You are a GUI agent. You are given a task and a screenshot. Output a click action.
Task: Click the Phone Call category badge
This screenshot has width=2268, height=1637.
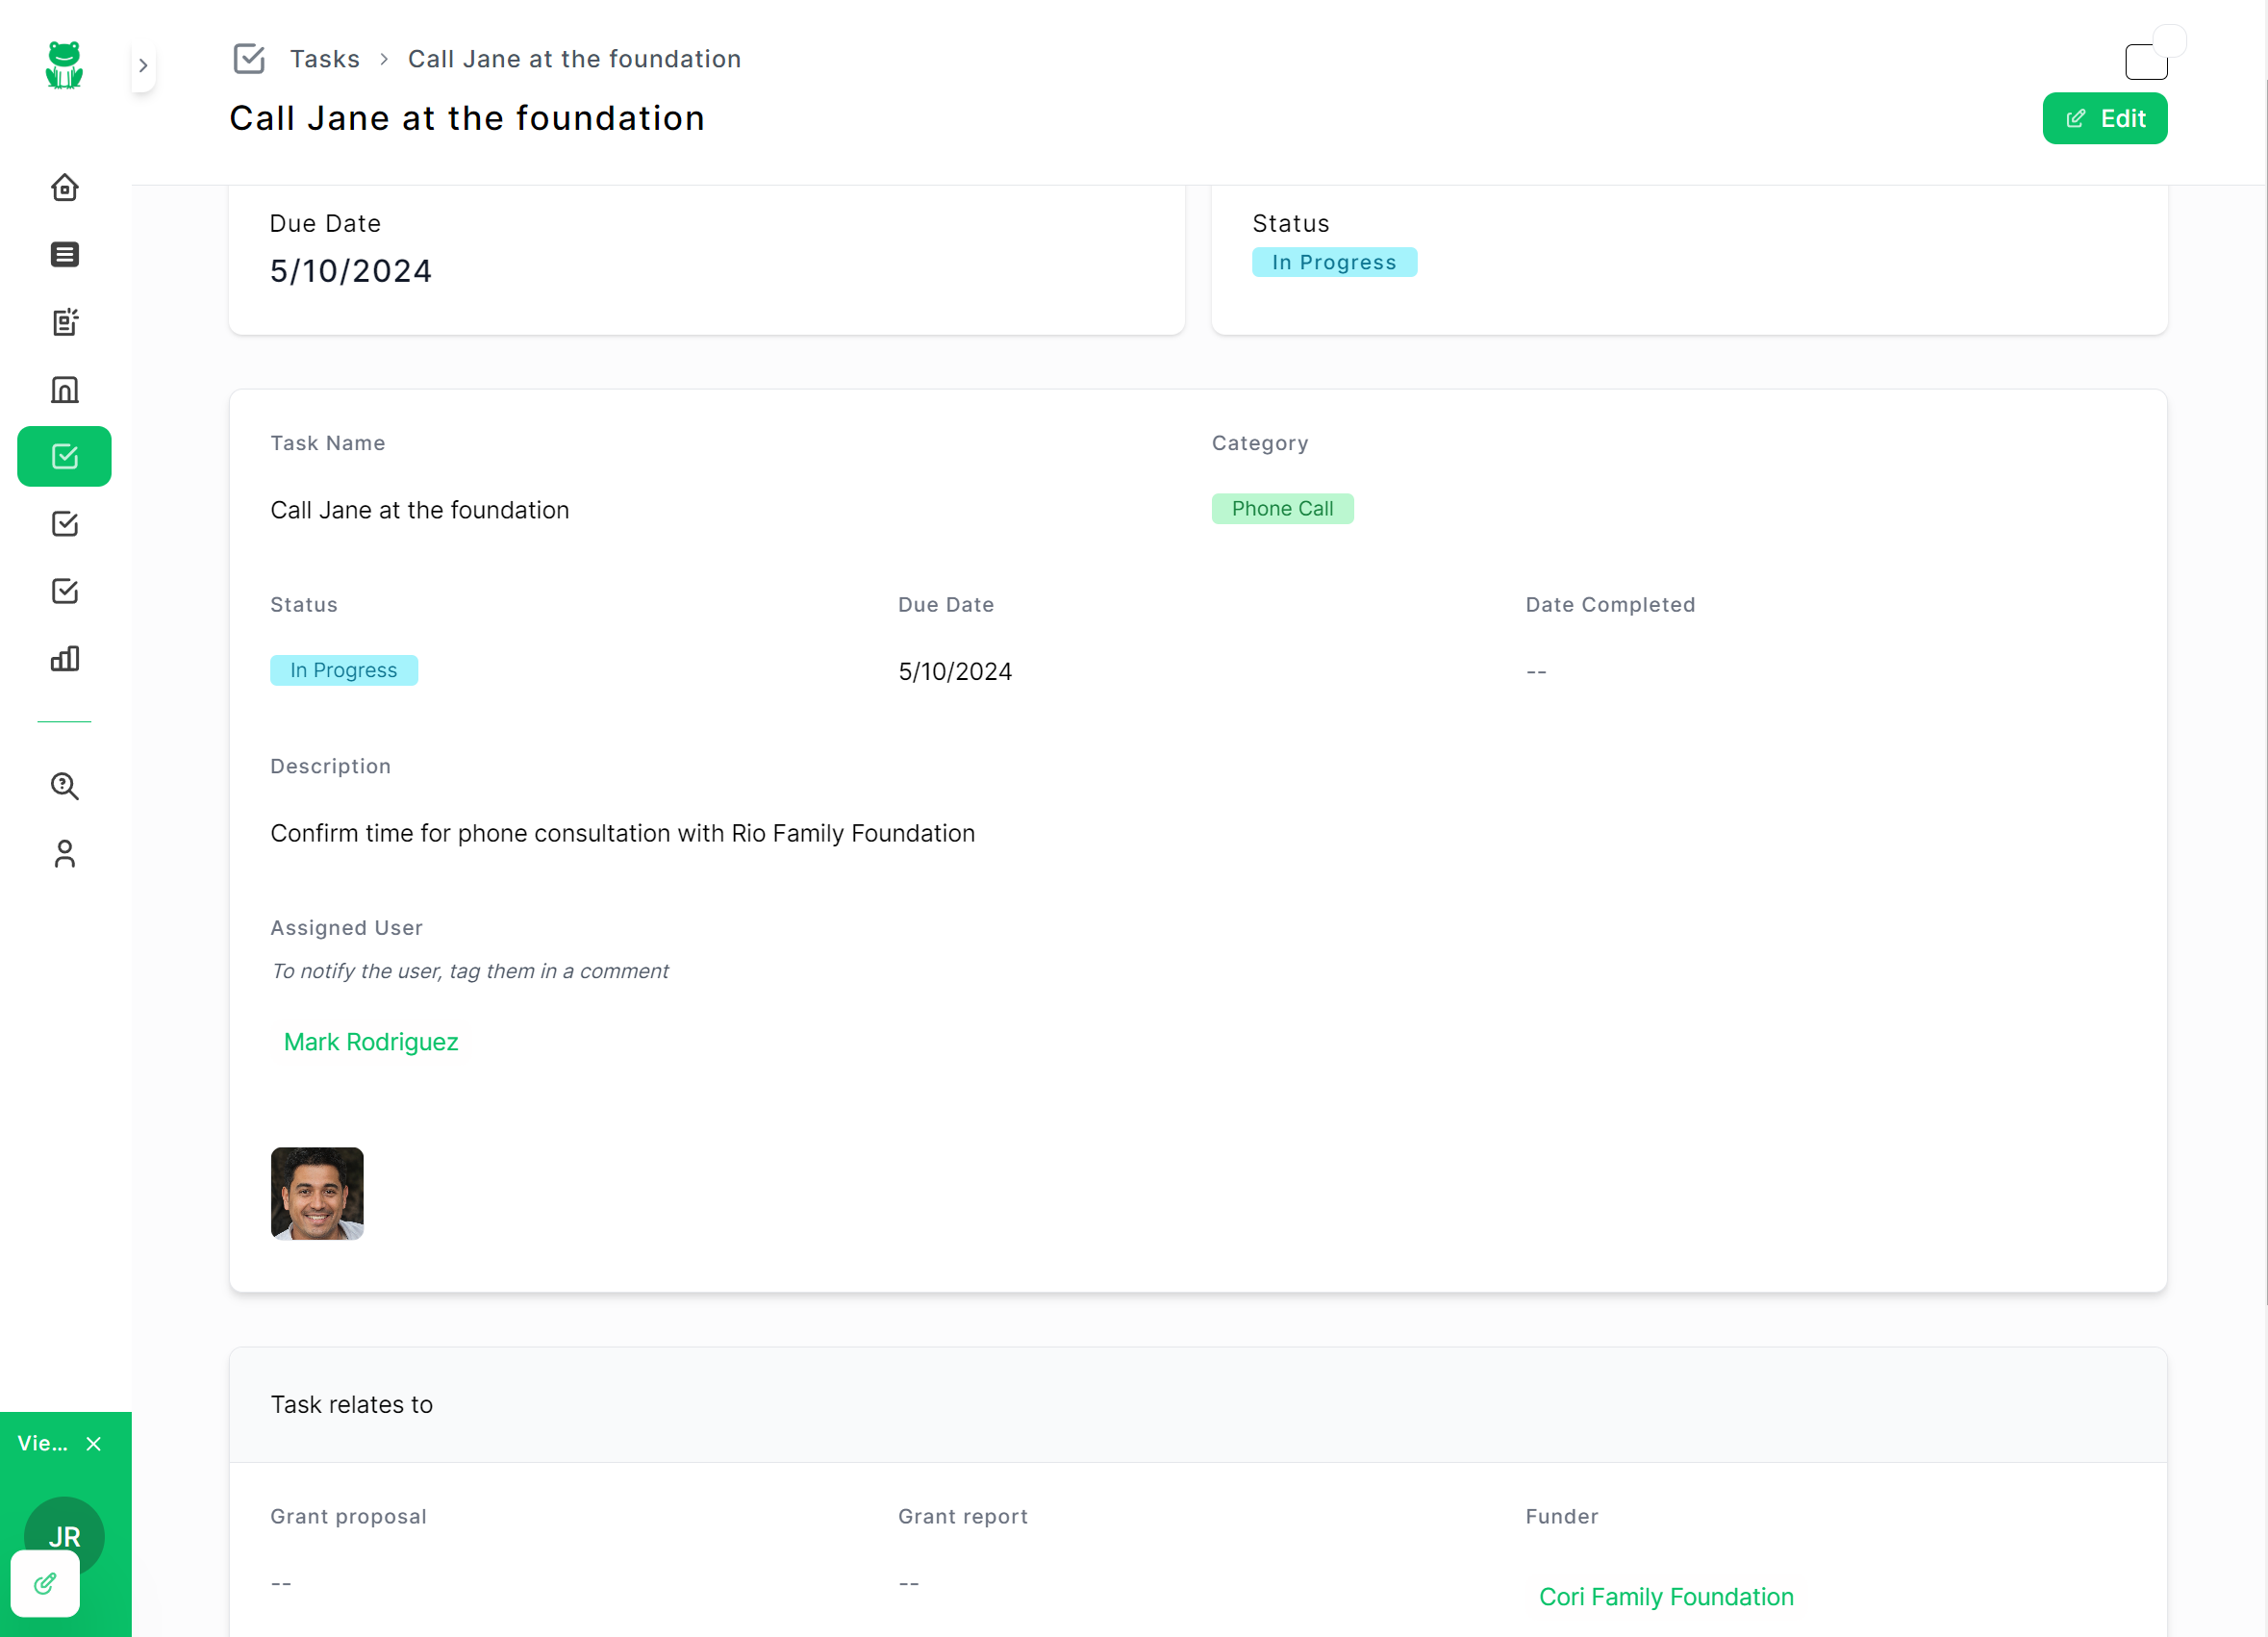point(1282,508)
